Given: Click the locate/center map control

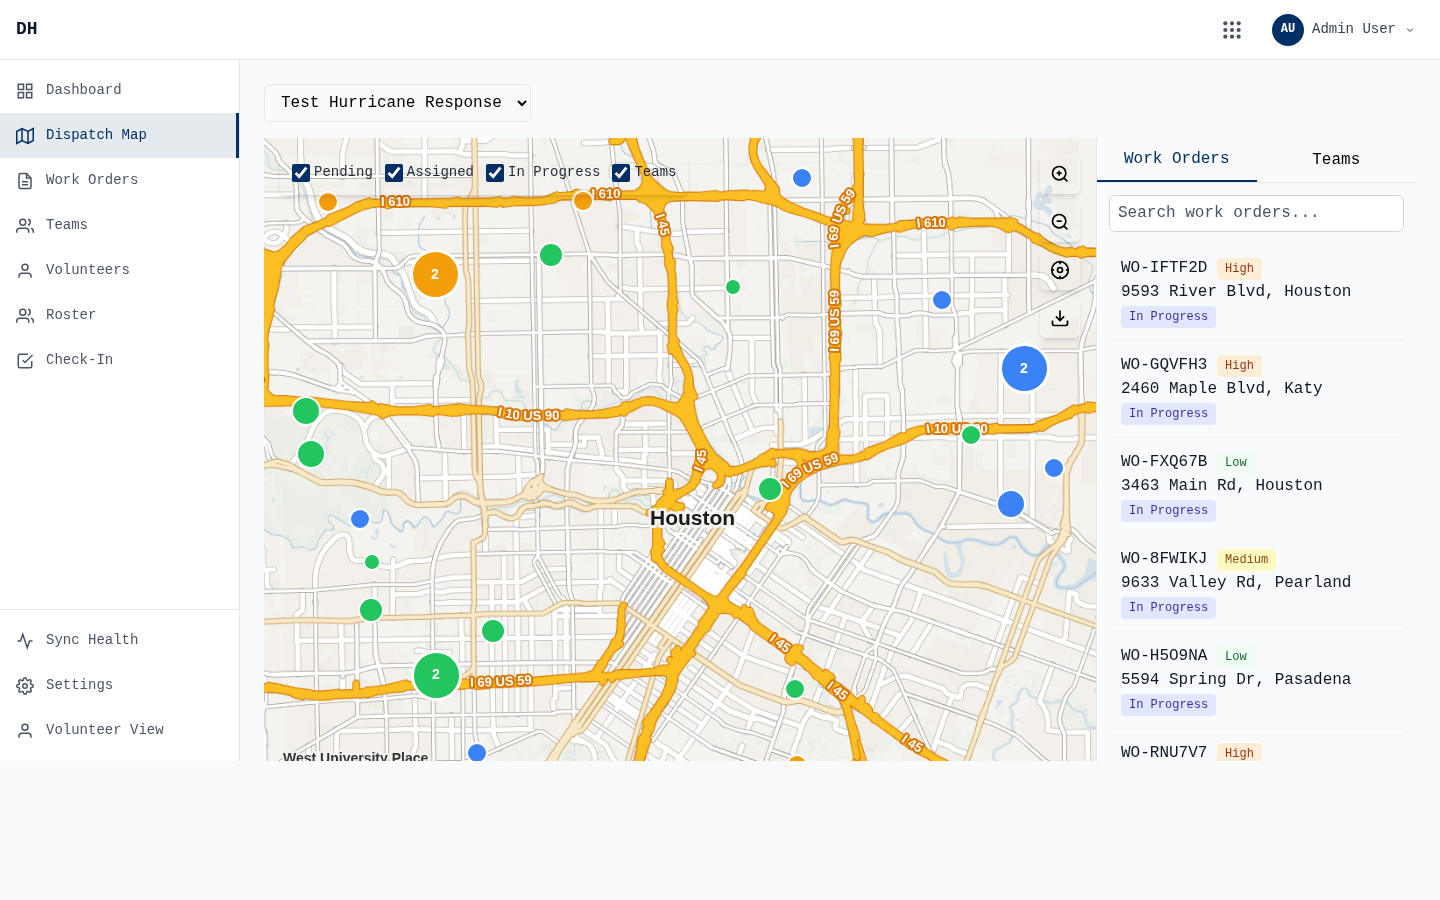Looking at the screenshot, I should tap(1060, 270).
